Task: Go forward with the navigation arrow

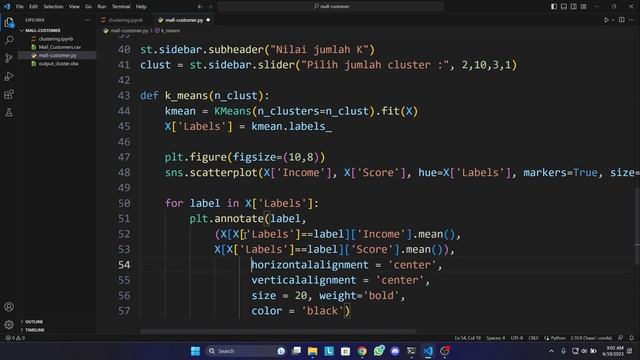Action: [211, 7]
